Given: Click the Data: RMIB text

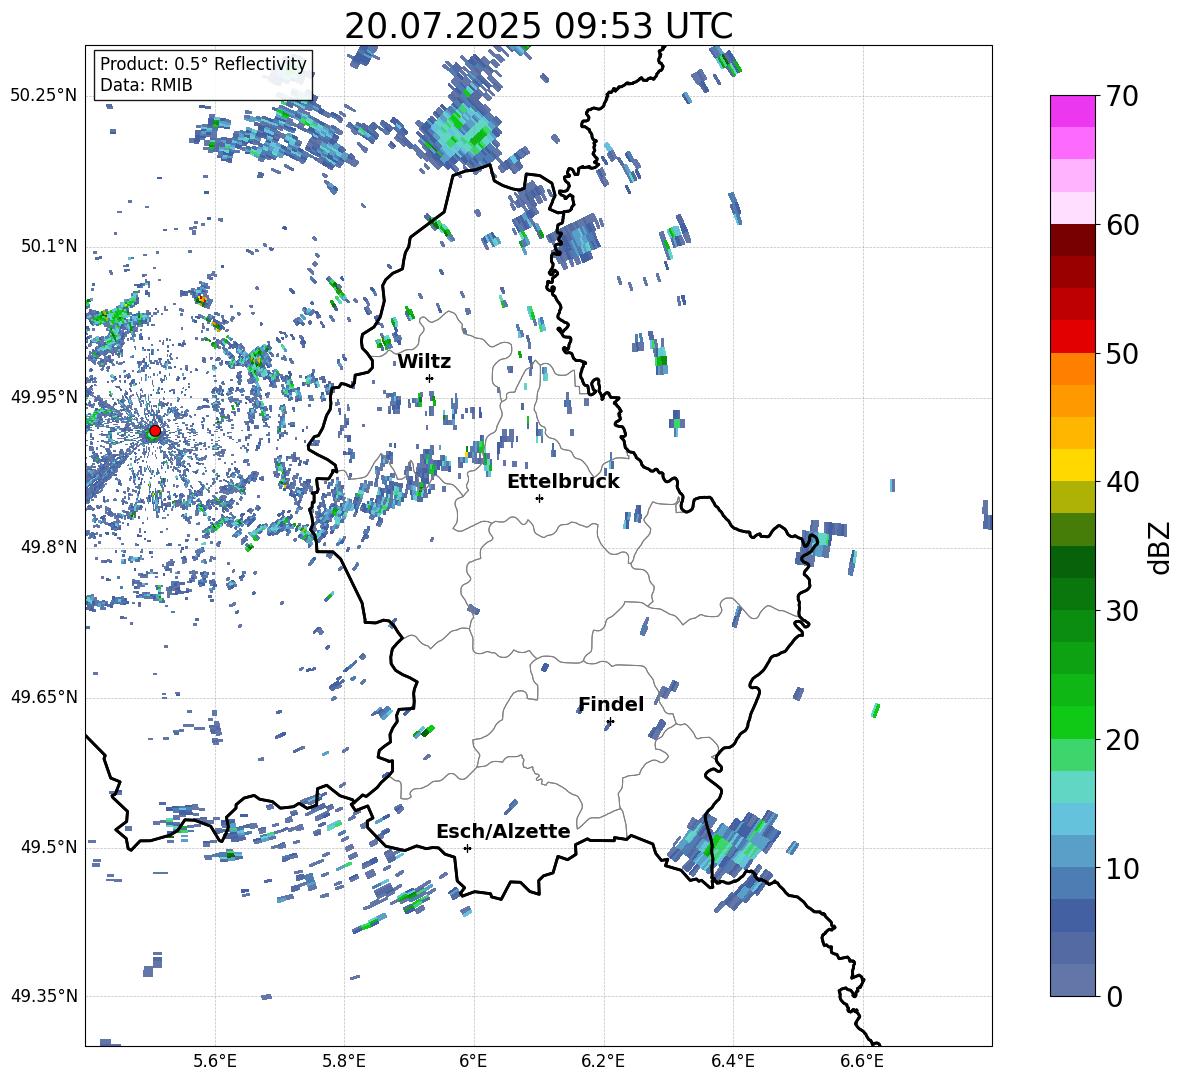Looking at the screenshot, I should 146,85.
